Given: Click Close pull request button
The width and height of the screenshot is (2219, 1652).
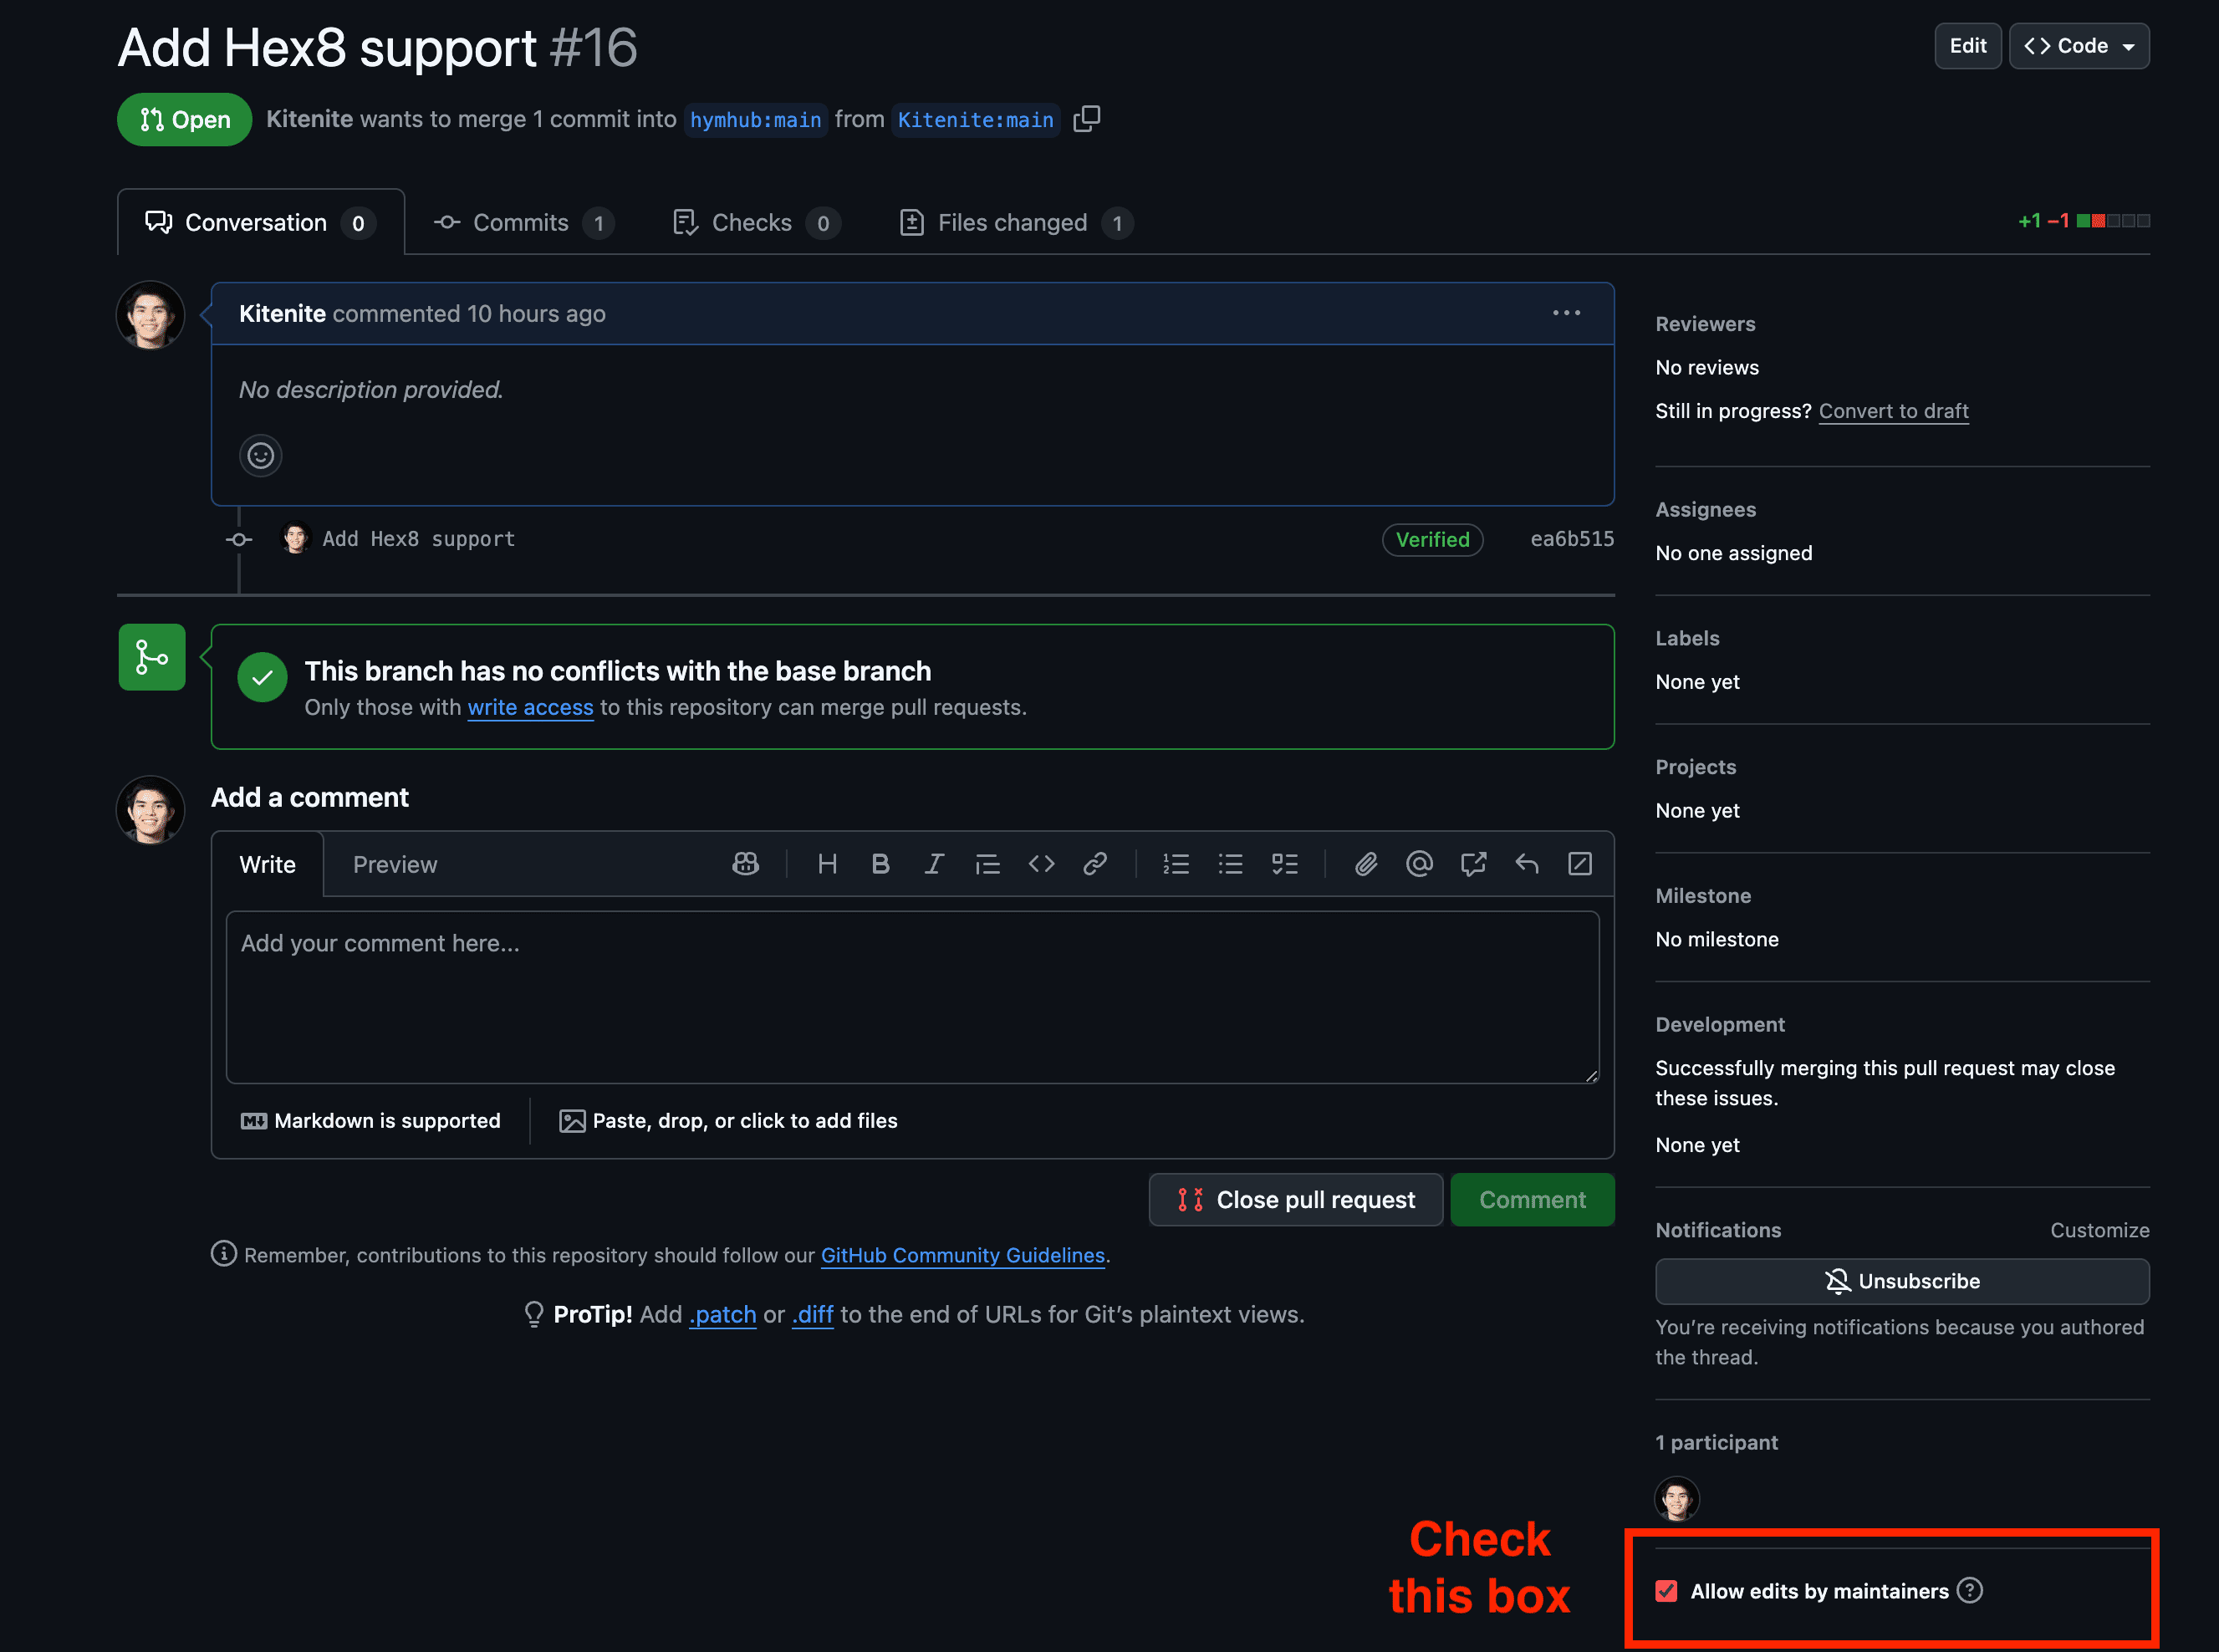Looking at the screenshot, I should click(1295, 1200).
